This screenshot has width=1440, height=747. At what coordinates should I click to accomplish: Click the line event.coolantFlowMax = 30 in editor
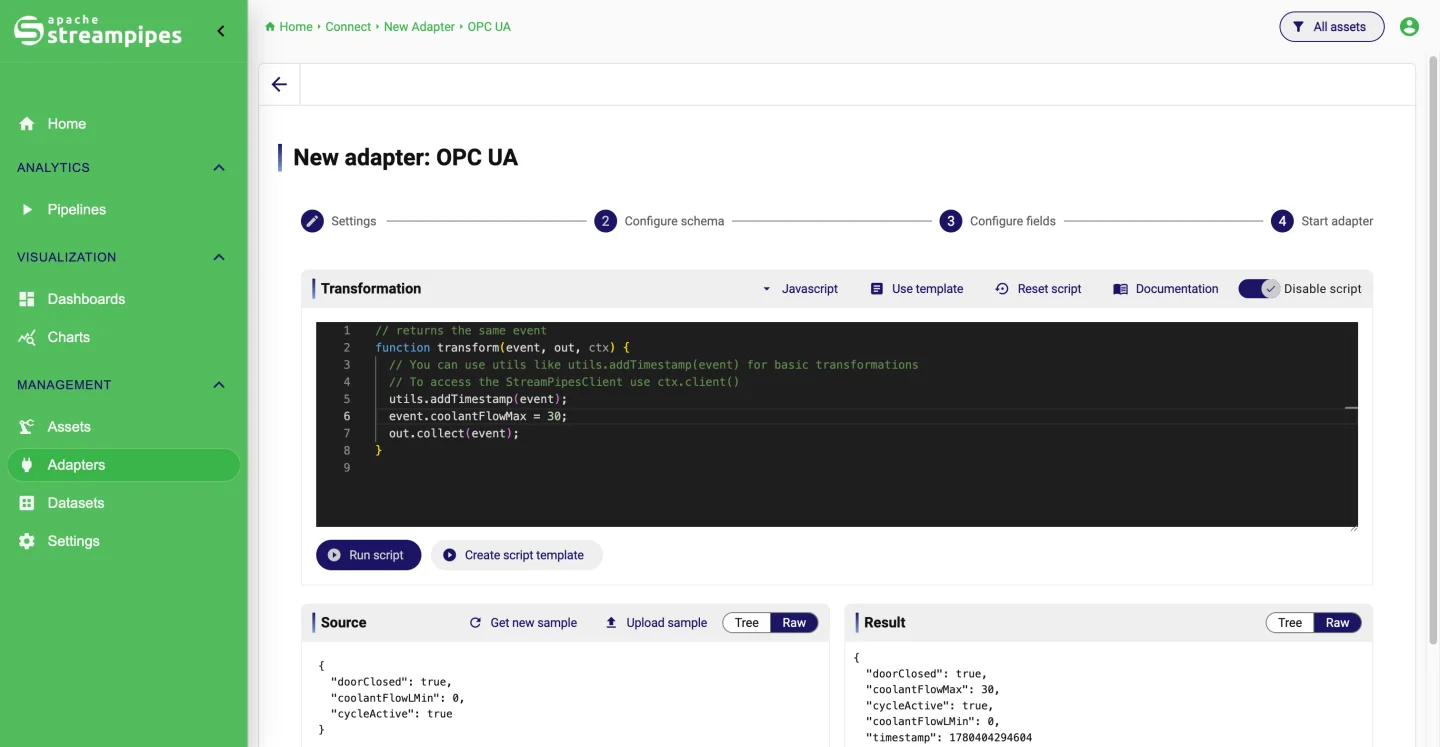(478, 416)
